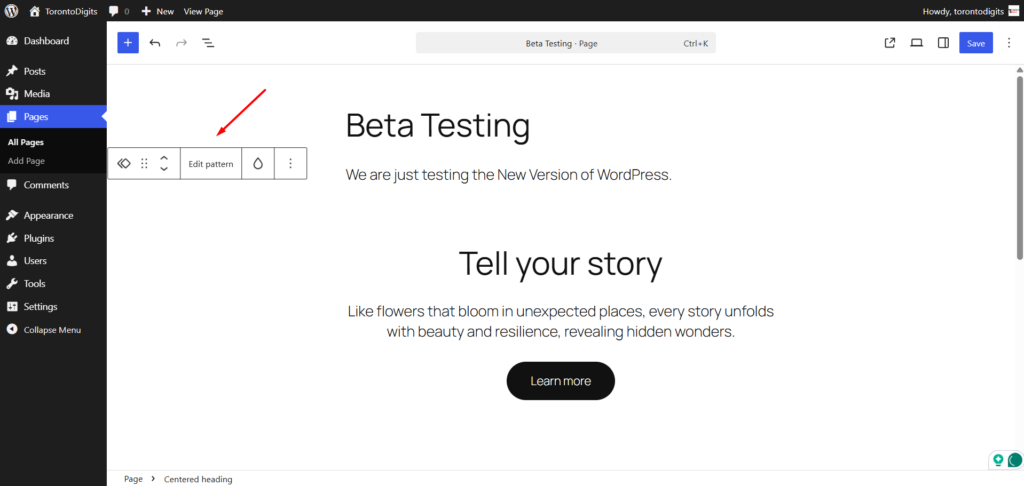Screen dimensions: 1024x486
Task: Collapse the admin sidebar menu
Action: [x=52, y=329]
